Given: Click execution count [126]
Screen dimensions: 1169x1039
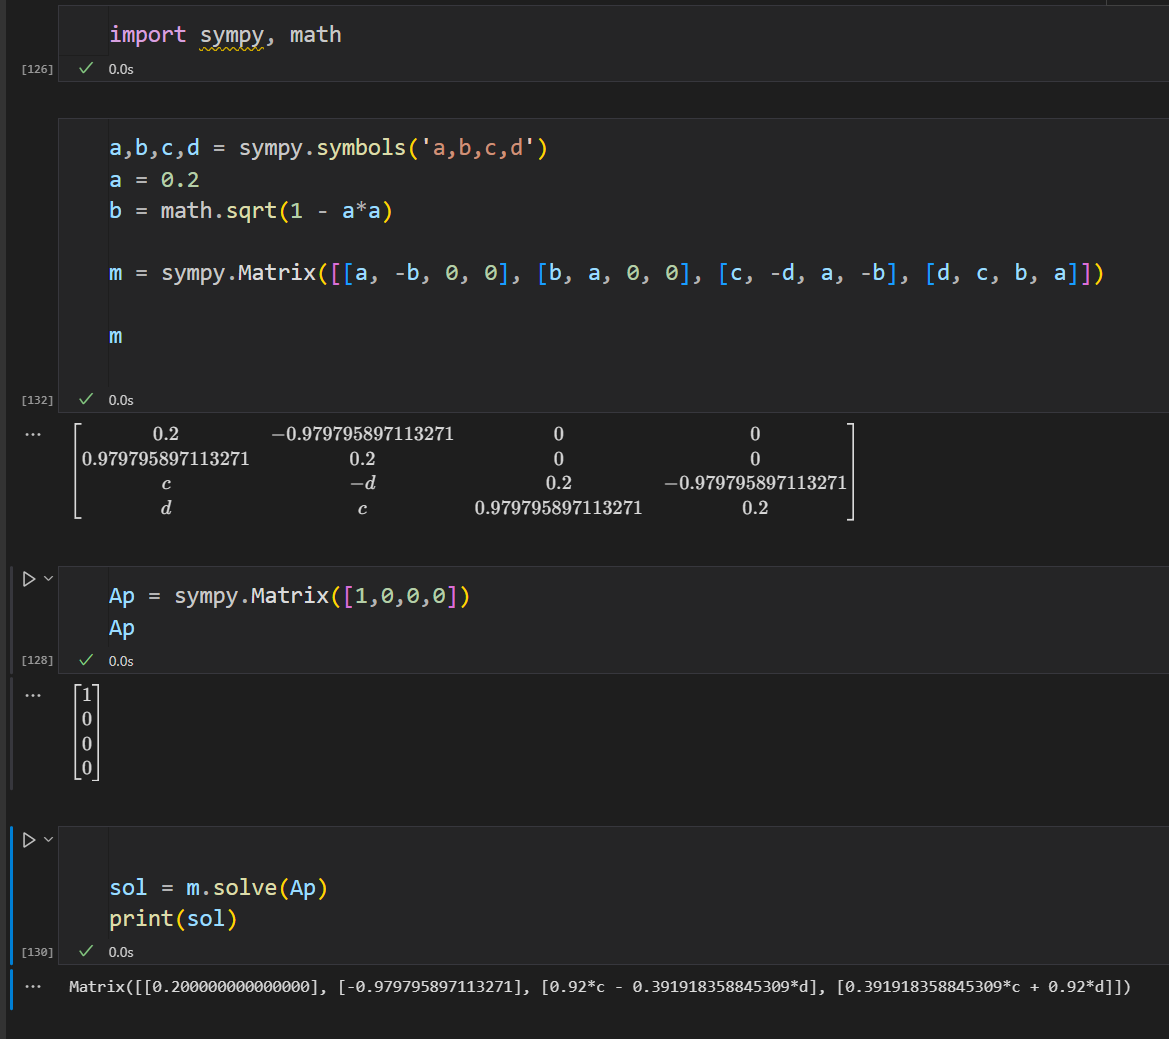Looking at the screenshot, I should [37, 69].
